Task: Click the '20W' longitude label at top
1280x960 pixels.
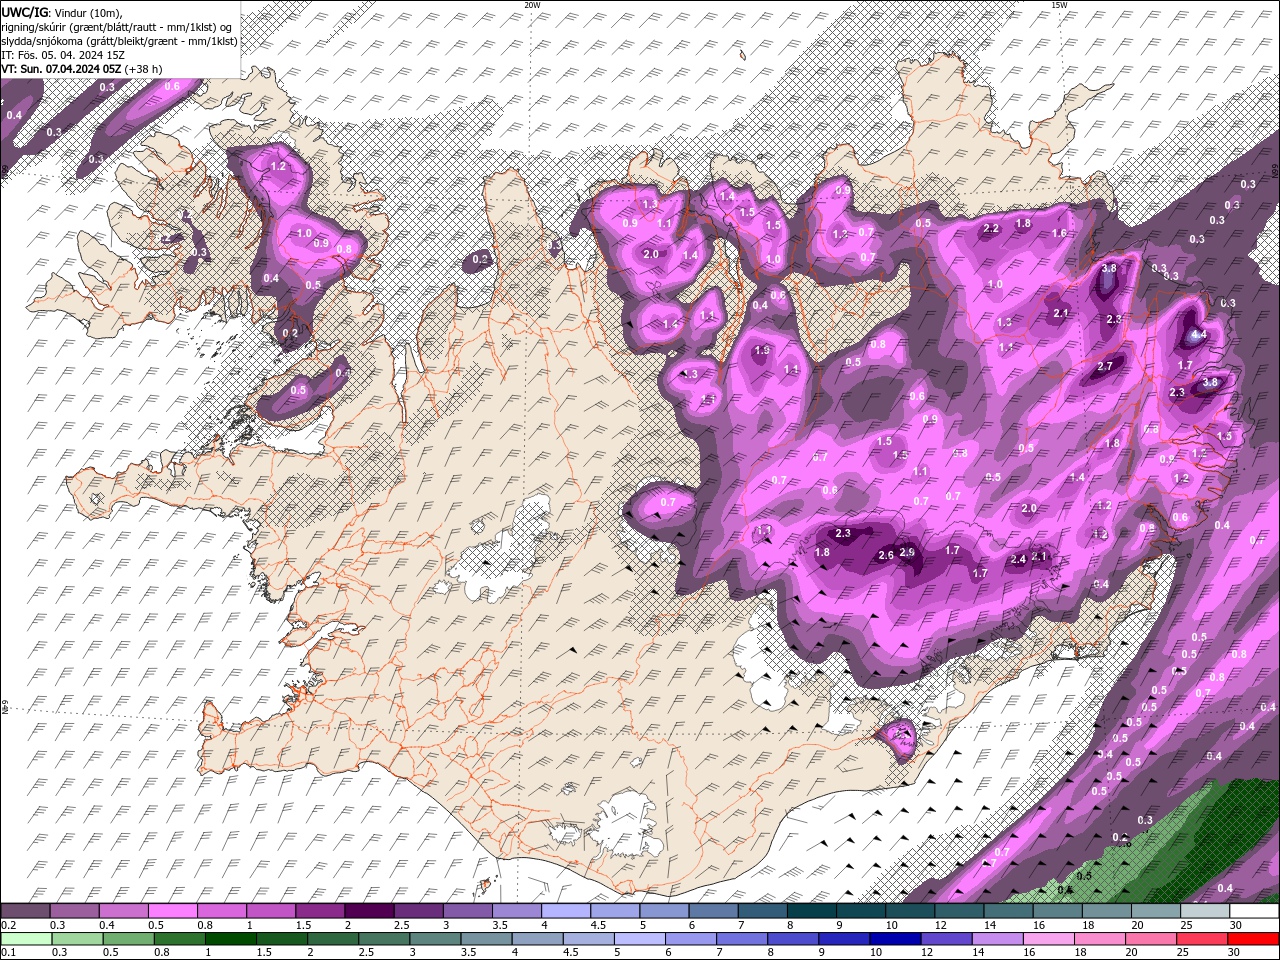Action: point(532,5)
